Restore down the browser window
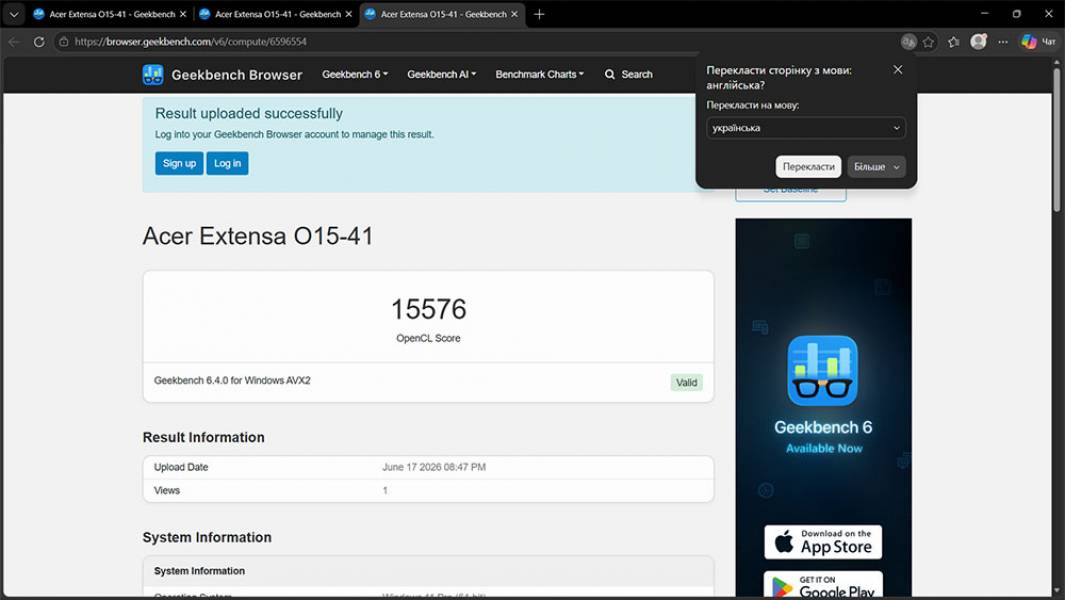 1017,14
